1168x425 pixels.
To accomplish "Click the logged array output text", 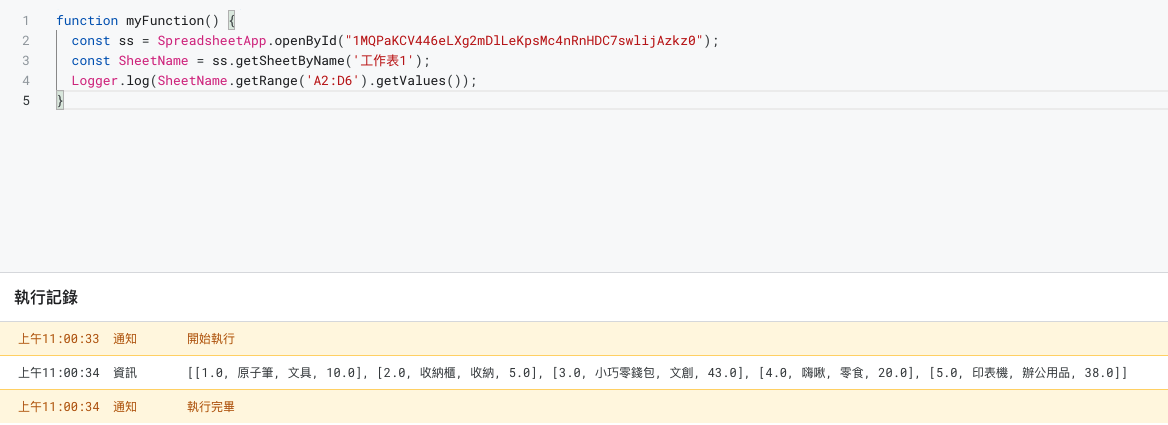I will click(x=657, y=373).
